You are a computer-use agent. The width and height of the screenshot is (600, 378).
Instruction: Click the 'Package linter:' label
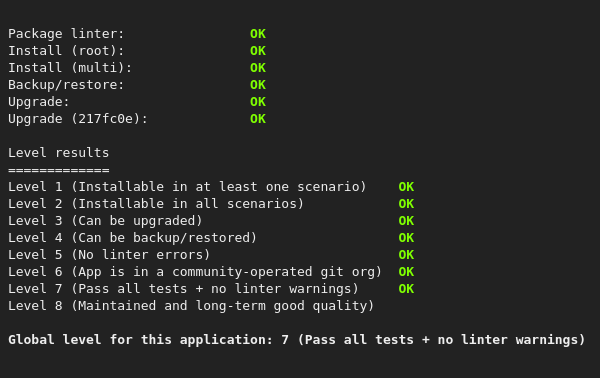tap(66, 34)
